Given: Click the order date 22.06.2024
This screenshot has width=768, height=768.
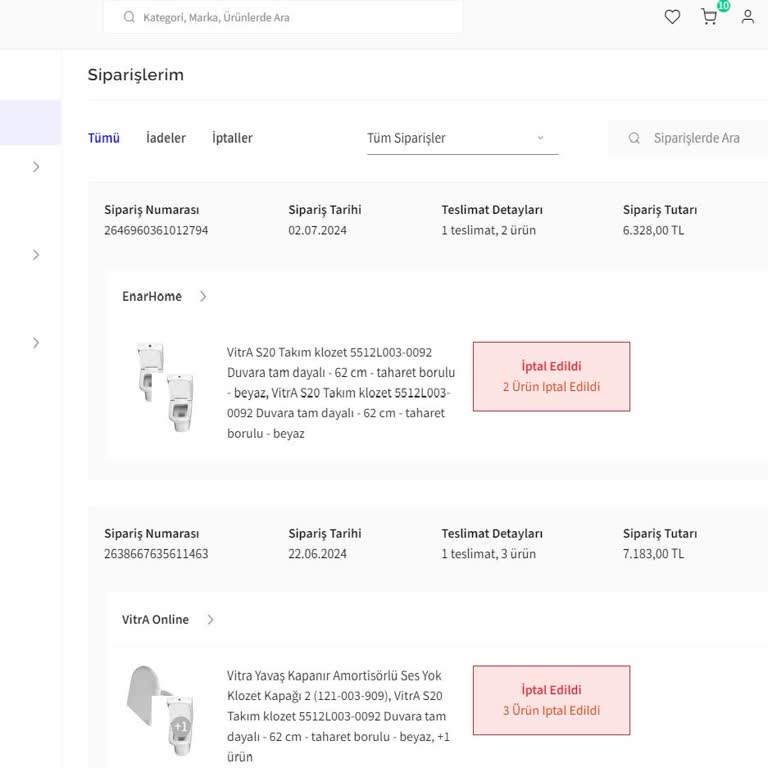Looking at the screenshot, I should pyautogui.click(x=317, y=554).
